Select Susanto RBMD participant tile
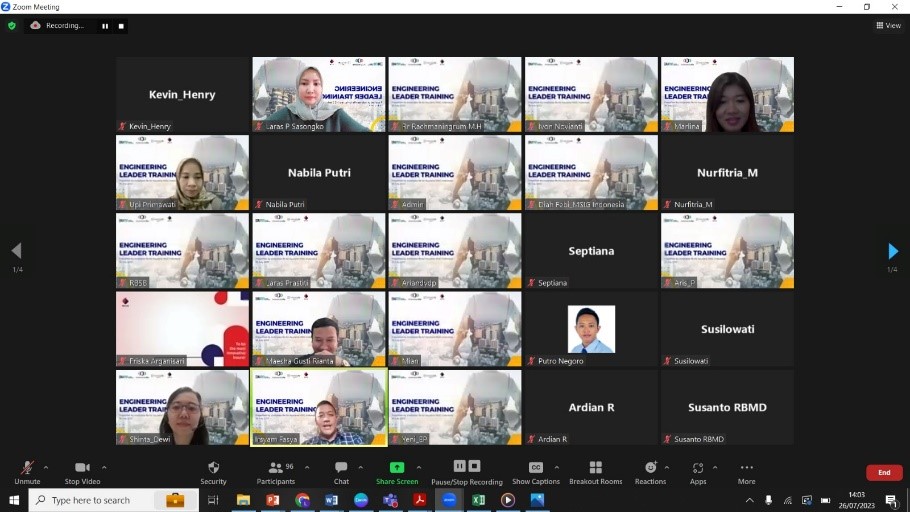 pyautogui.click(x=727, y=408)
